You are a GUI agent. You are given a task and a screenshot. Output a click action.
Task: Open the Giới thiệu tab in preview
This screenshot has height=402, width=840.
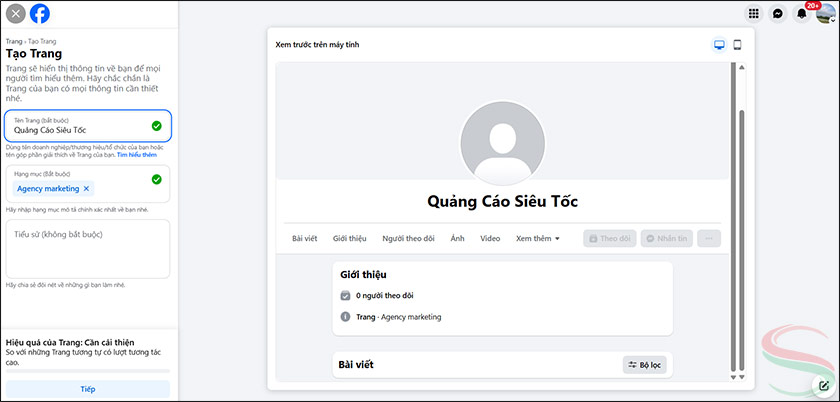[x=349, y=239]
